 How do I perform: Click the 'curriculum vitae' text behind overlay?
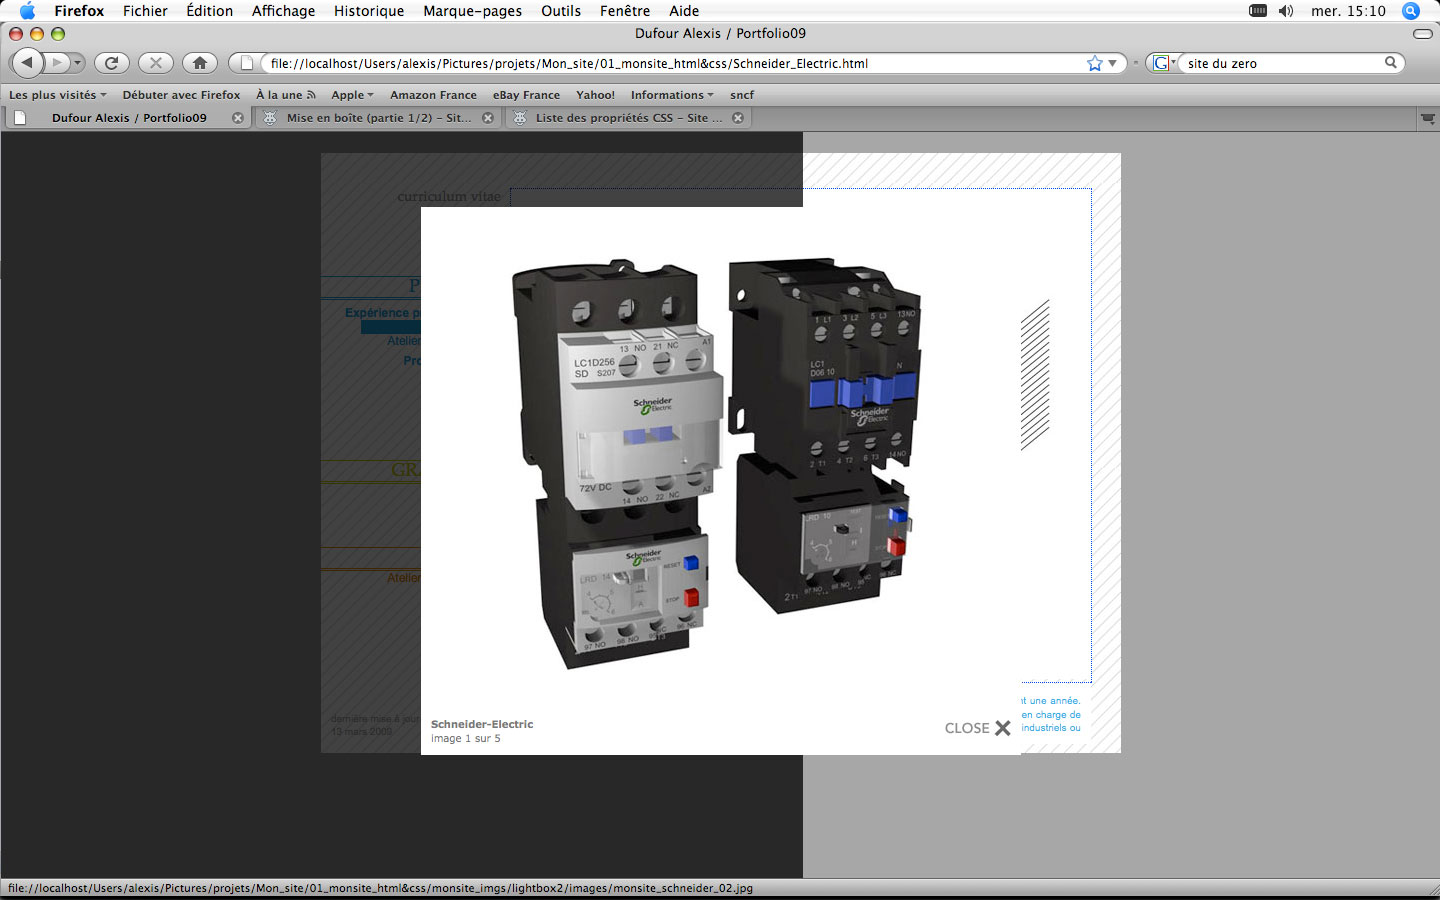coord(449,197)
